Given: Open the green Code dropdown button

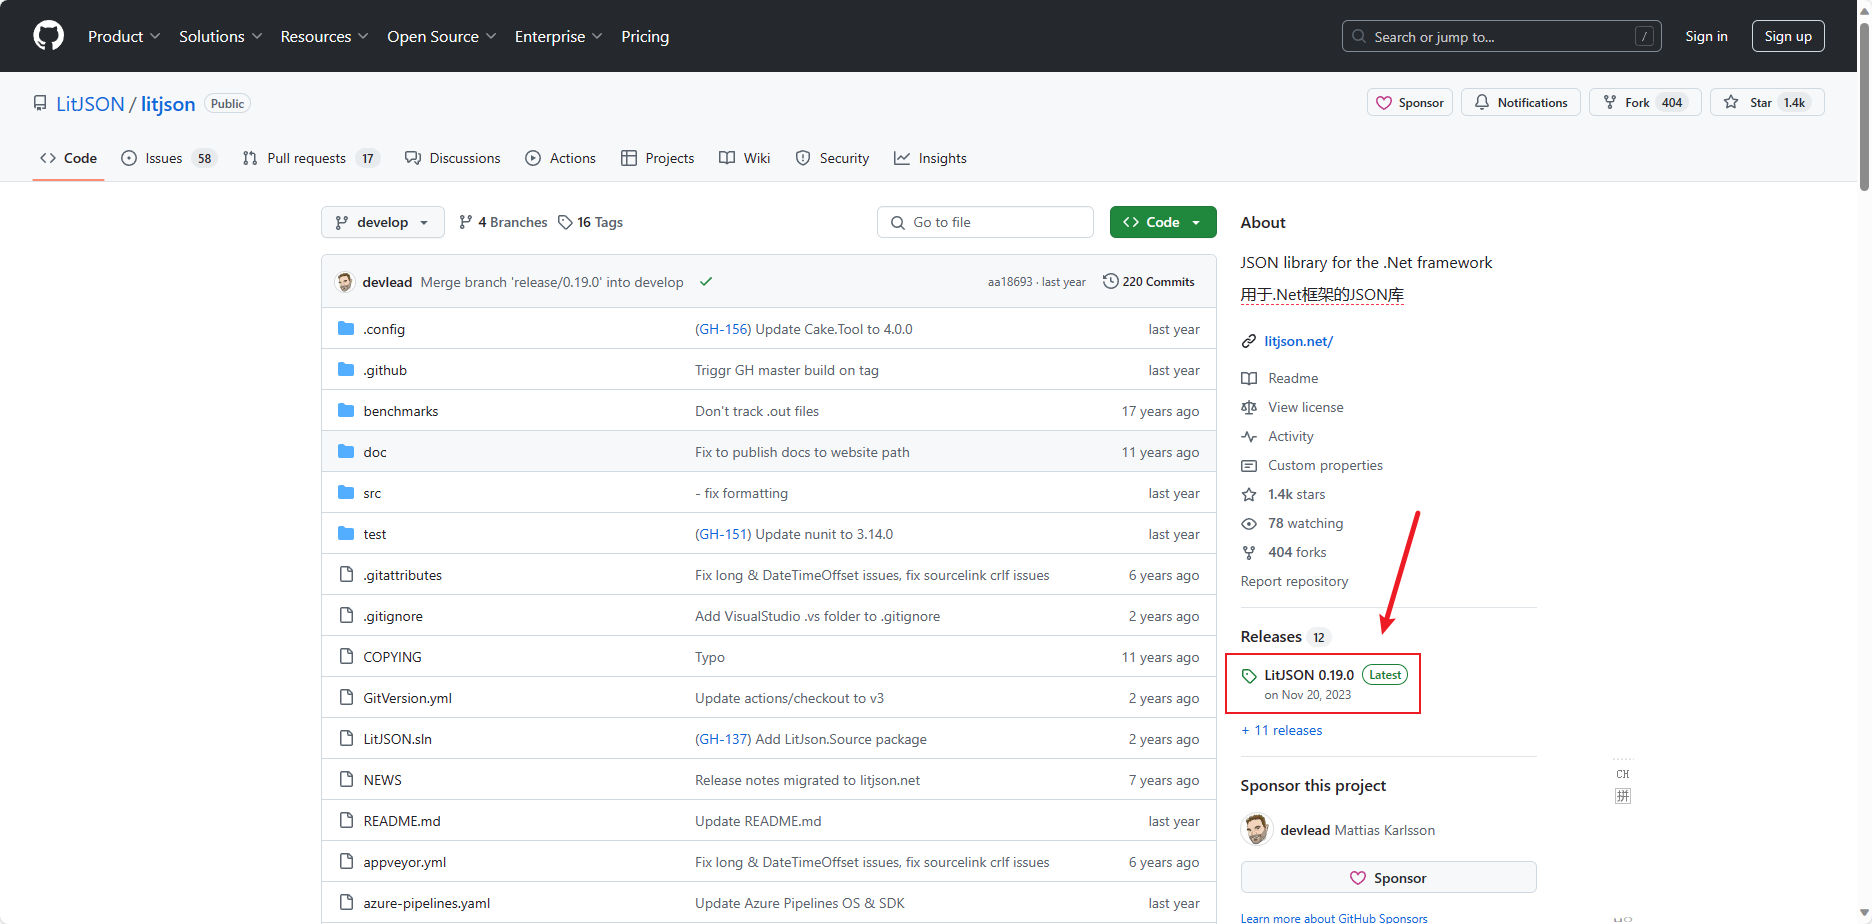Looking at the screenshot, I should tap(1163, 222).
